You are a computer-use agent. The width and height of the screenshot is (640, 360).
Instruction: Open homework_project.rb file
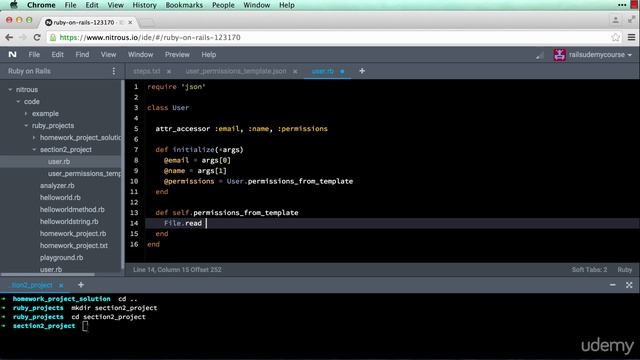tap(73, 233)
